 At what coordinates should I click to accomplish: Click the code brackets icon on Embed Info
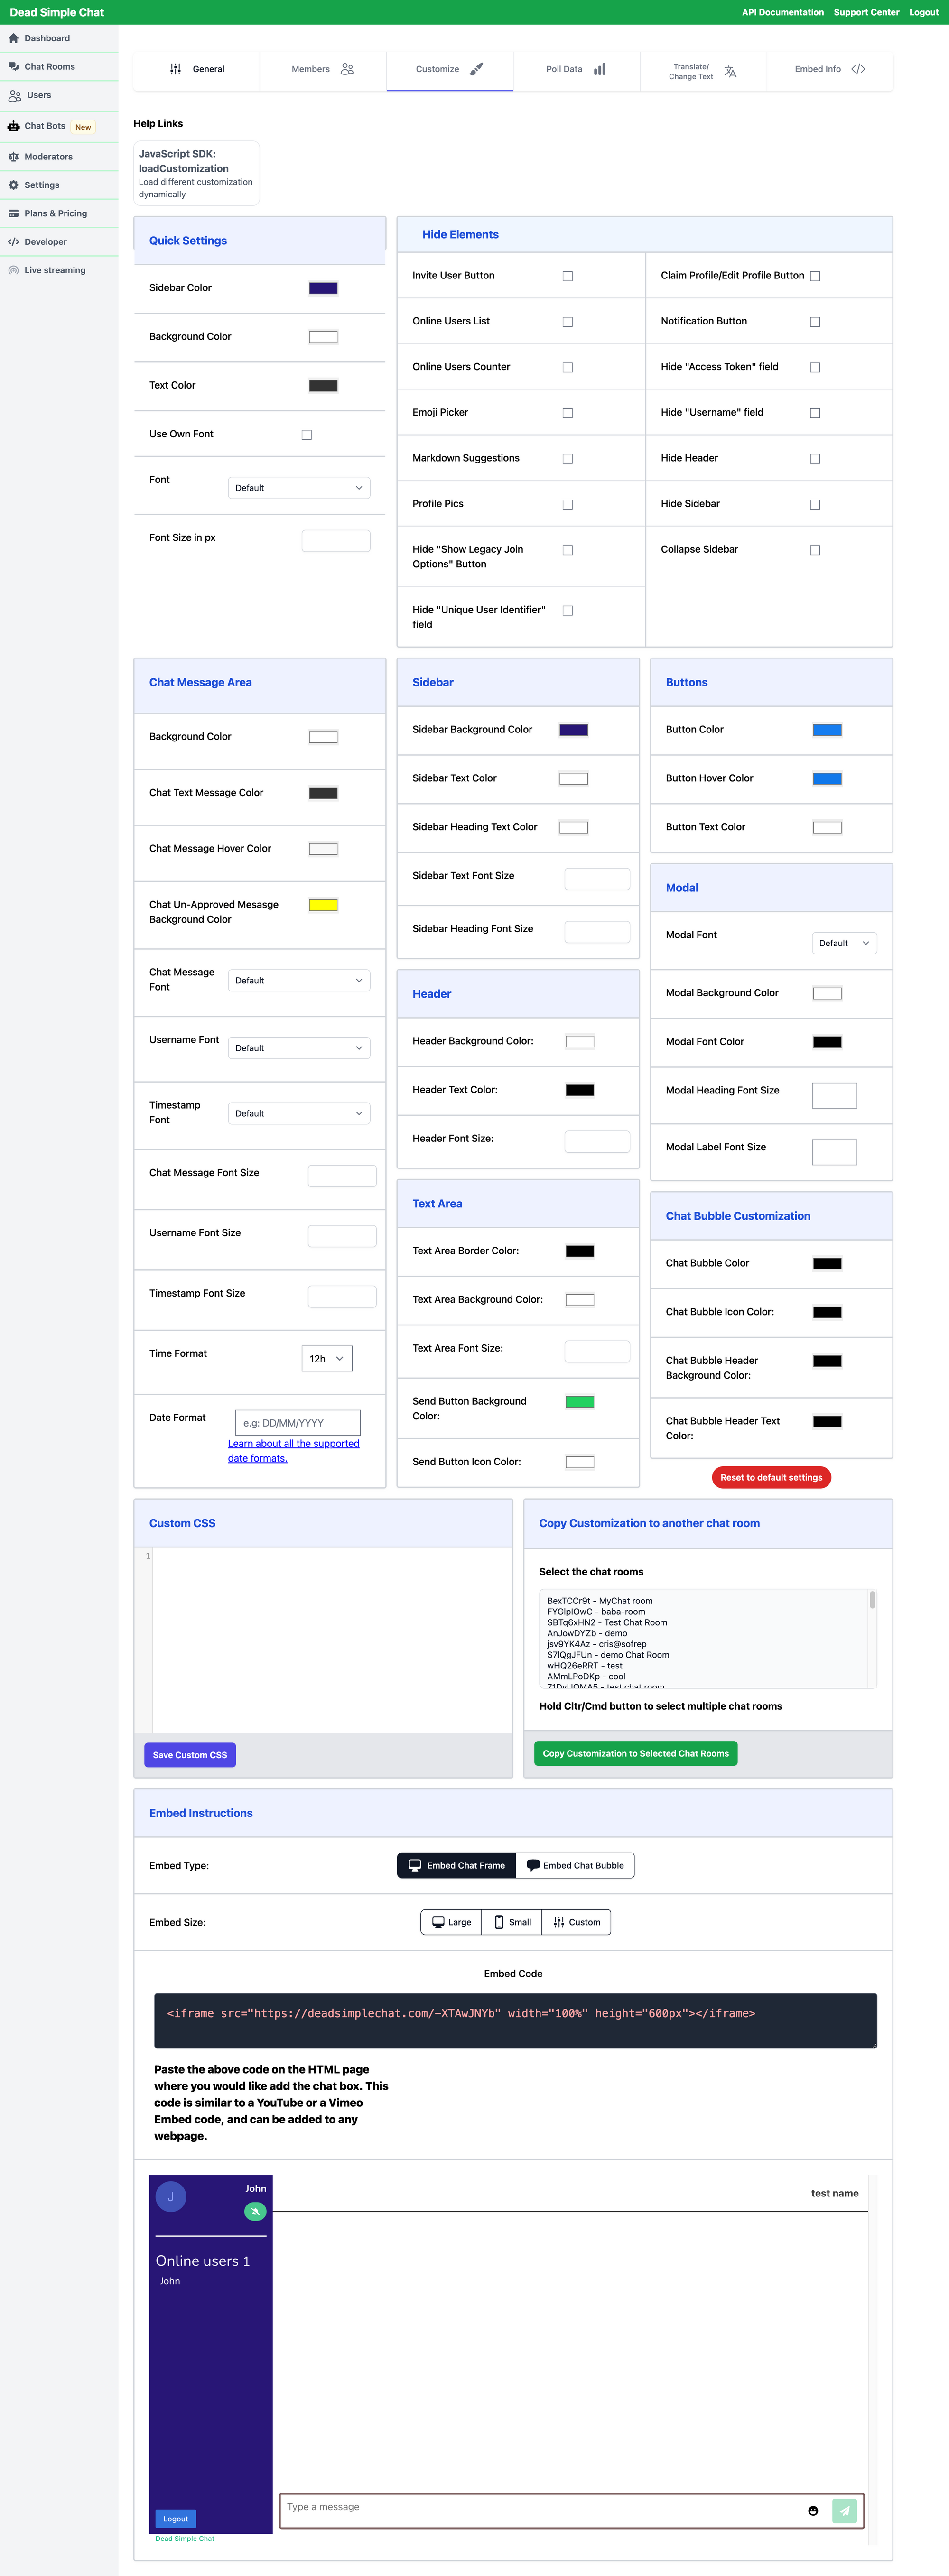(x=858, y=69)
